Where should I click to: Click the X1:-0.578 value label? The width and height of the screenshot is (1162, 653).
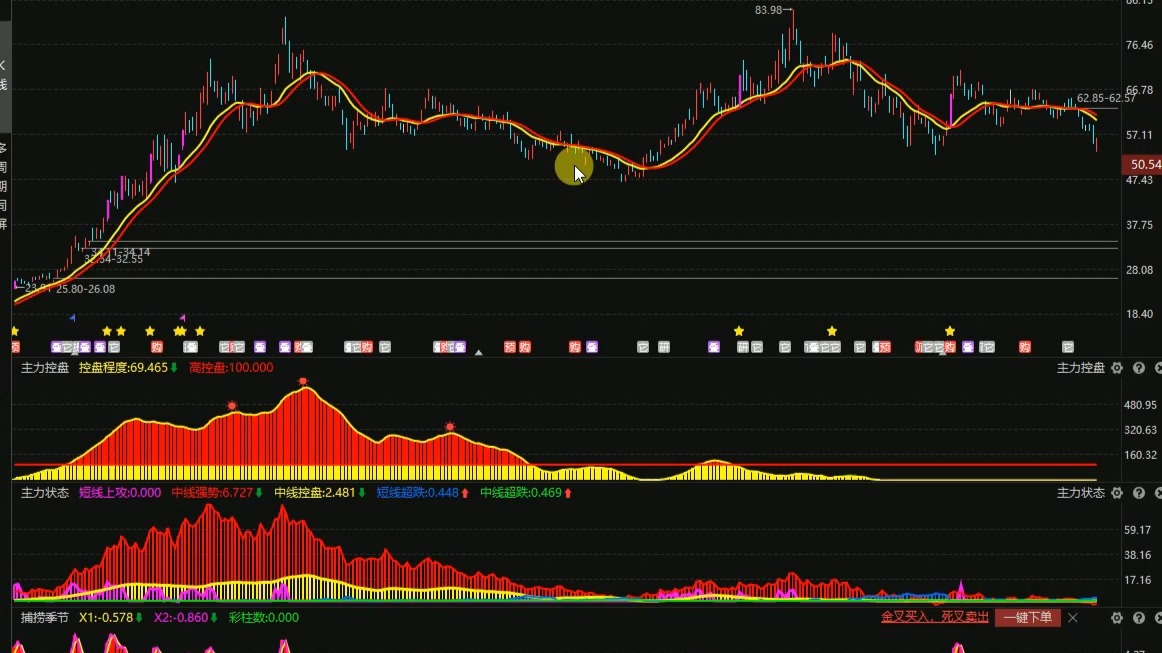[x=106, y=617]
